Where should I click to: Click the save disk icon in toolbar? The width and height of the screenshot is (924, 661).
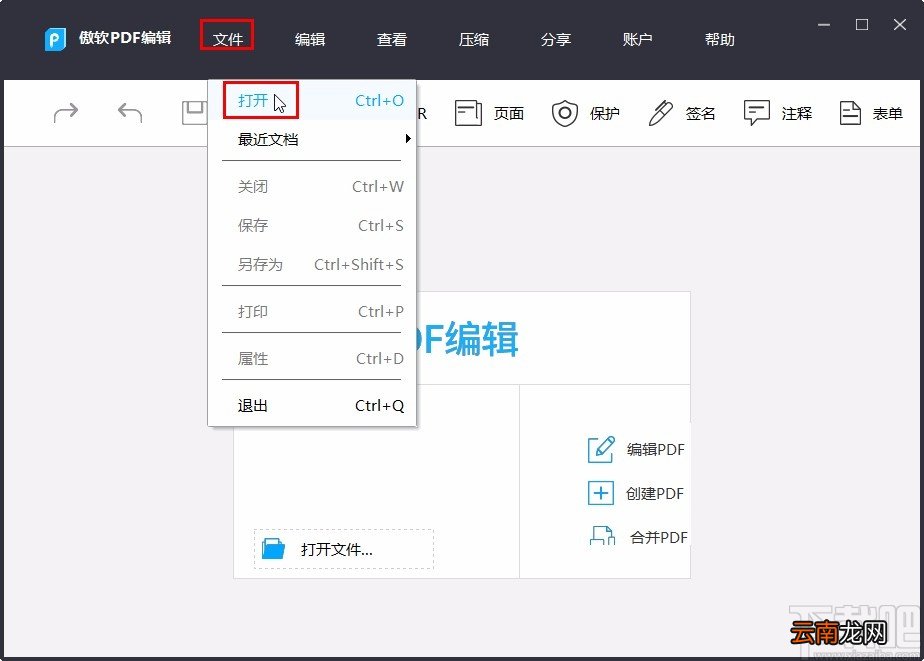coord(194,113)
